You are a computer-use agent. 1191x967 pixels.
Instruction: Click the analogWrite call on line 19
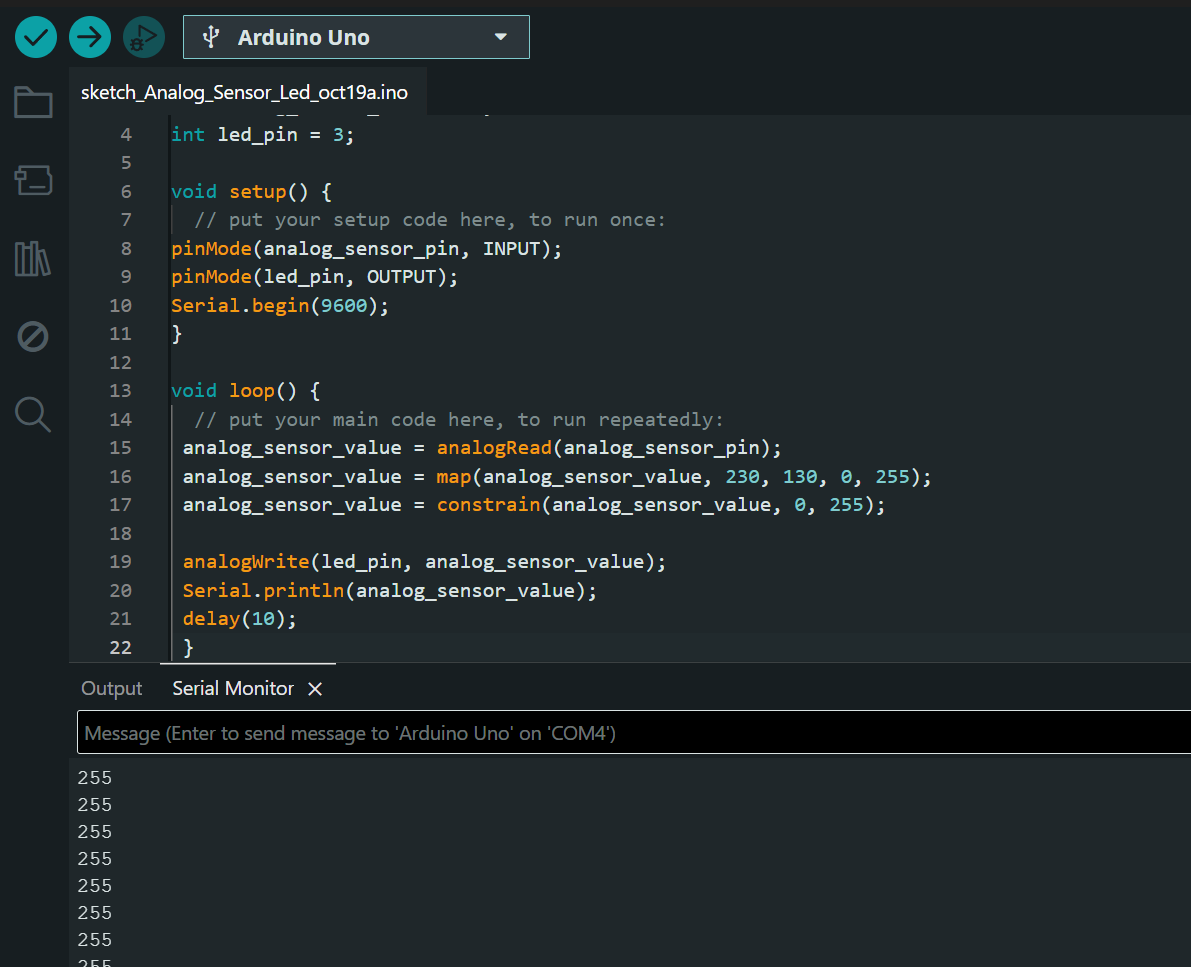[246, 562]
